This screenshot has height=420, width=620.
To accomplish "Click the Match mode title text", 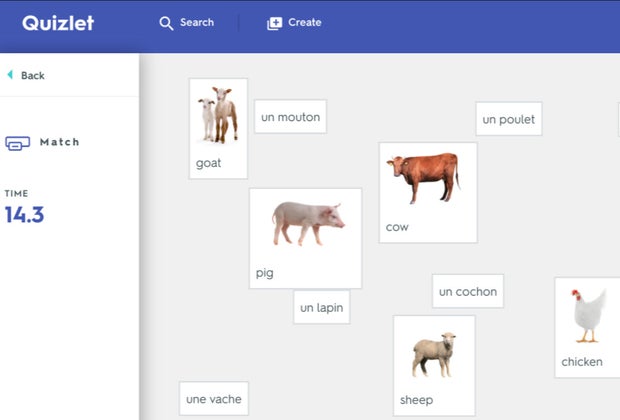I will click(60, 142).
